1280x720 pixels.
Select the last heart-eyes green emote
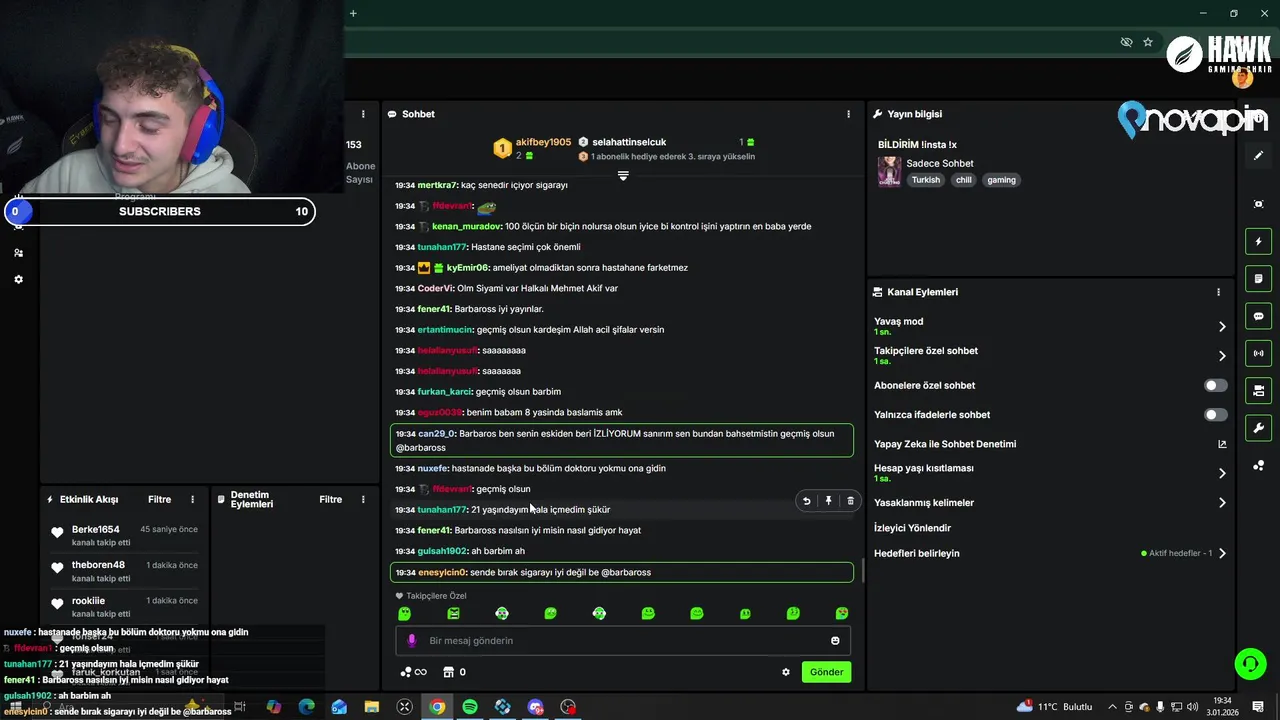pos(842,613)
